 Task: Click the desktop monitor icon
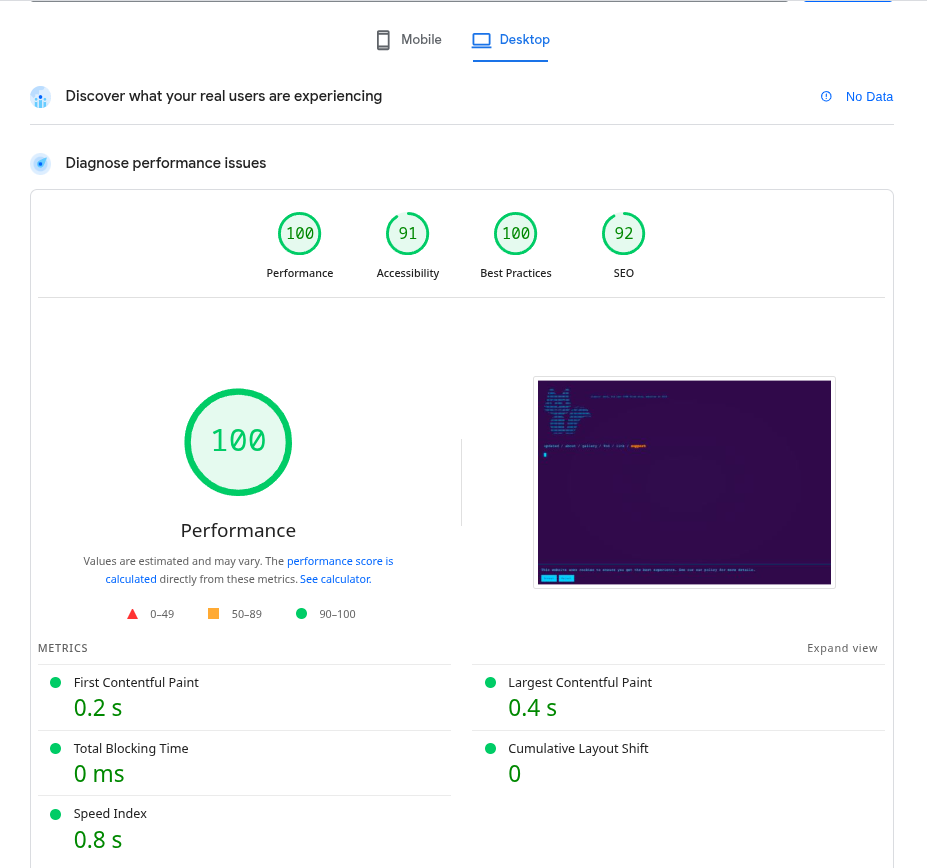coord(482,40)
